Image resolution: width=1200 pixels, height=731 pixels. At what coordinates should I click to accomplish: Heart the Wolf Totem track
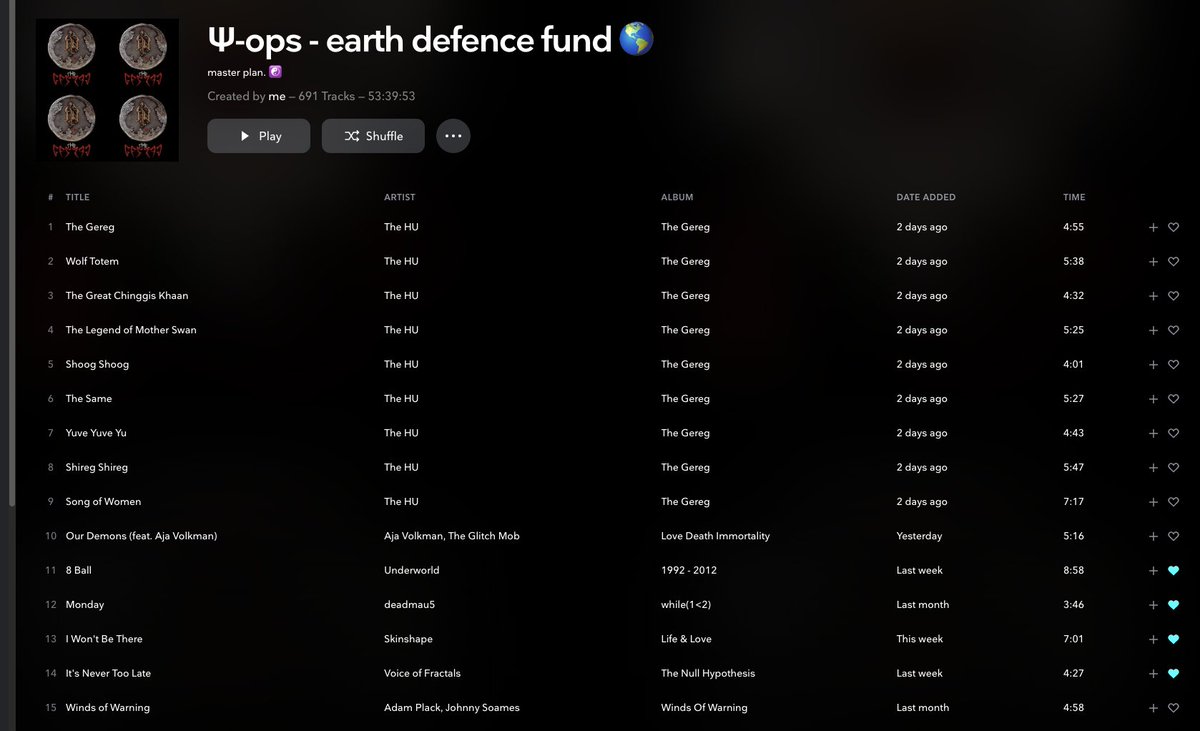[1174, 261]
